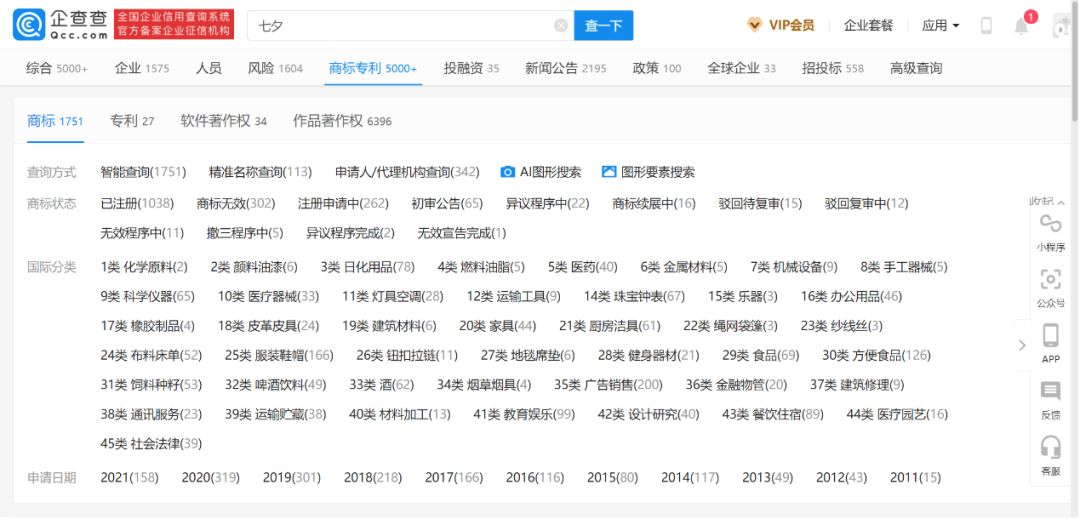Filter by 45类 社会法律(39)

click(151, 444)
